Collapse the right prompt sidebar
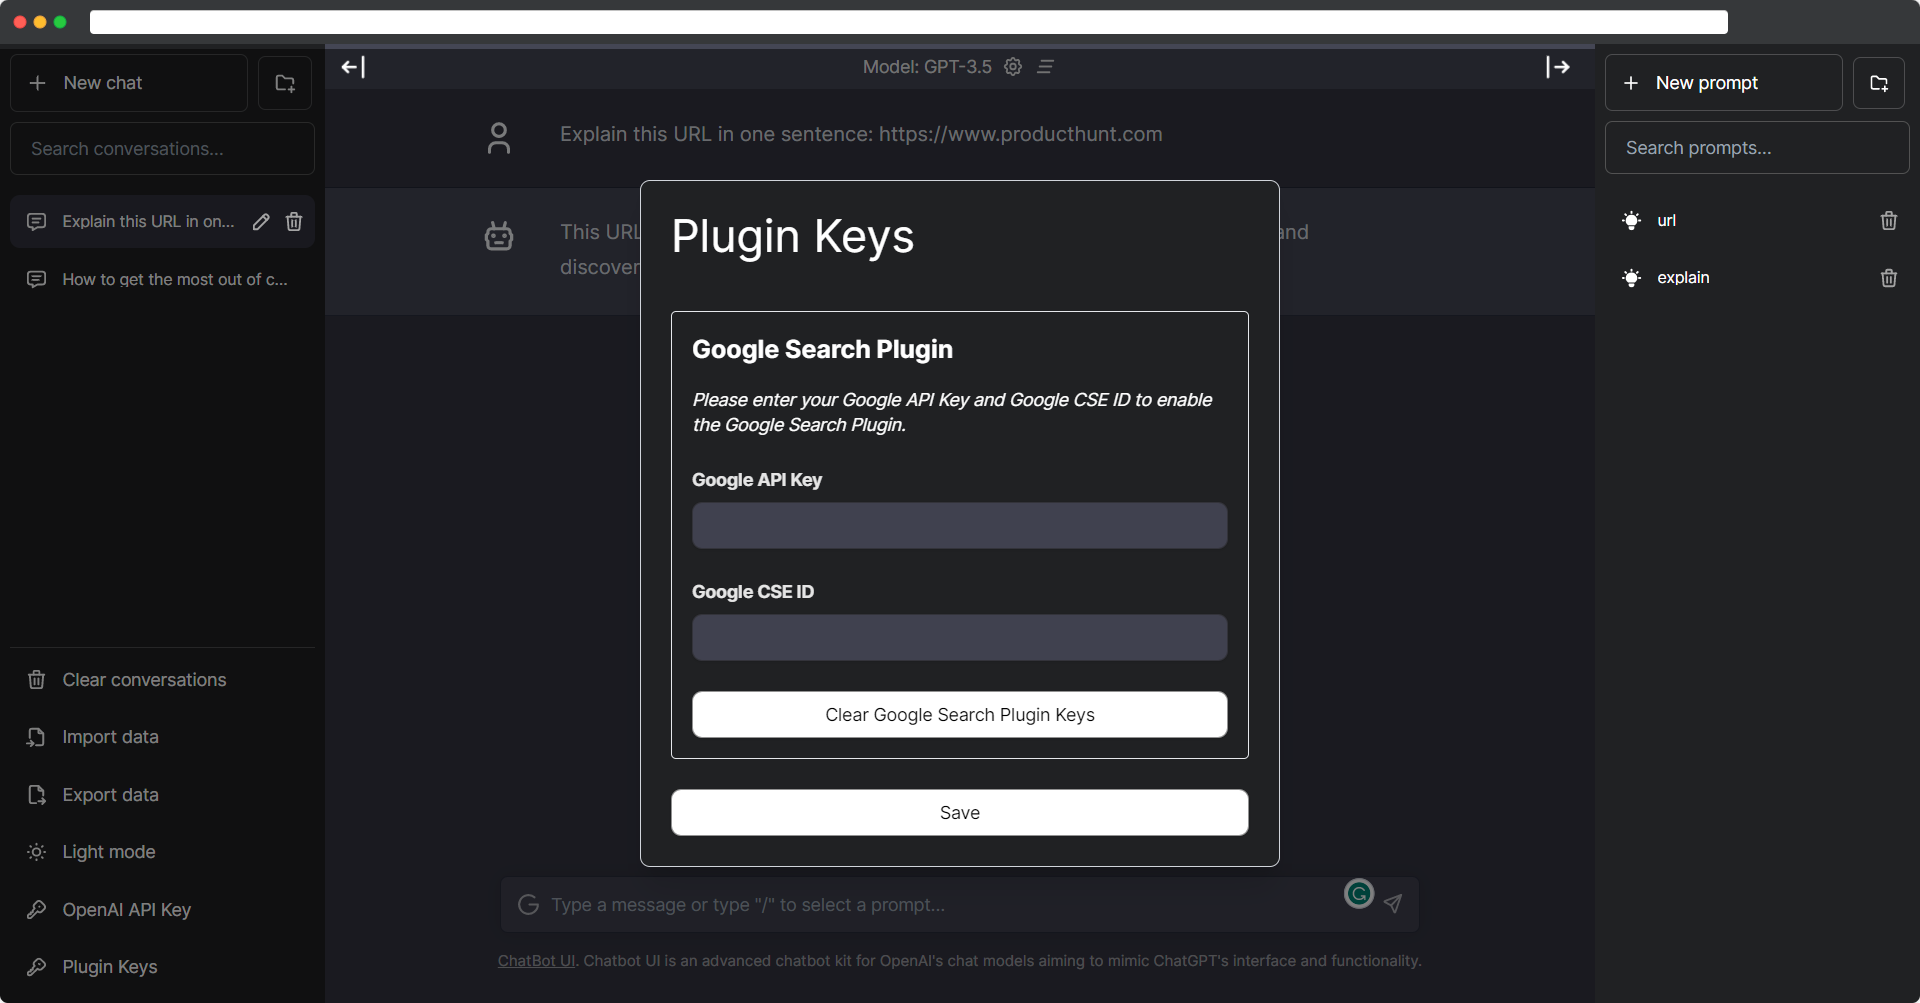This screenshot has width=1920, height=1003. click(x=1558, y=66)
